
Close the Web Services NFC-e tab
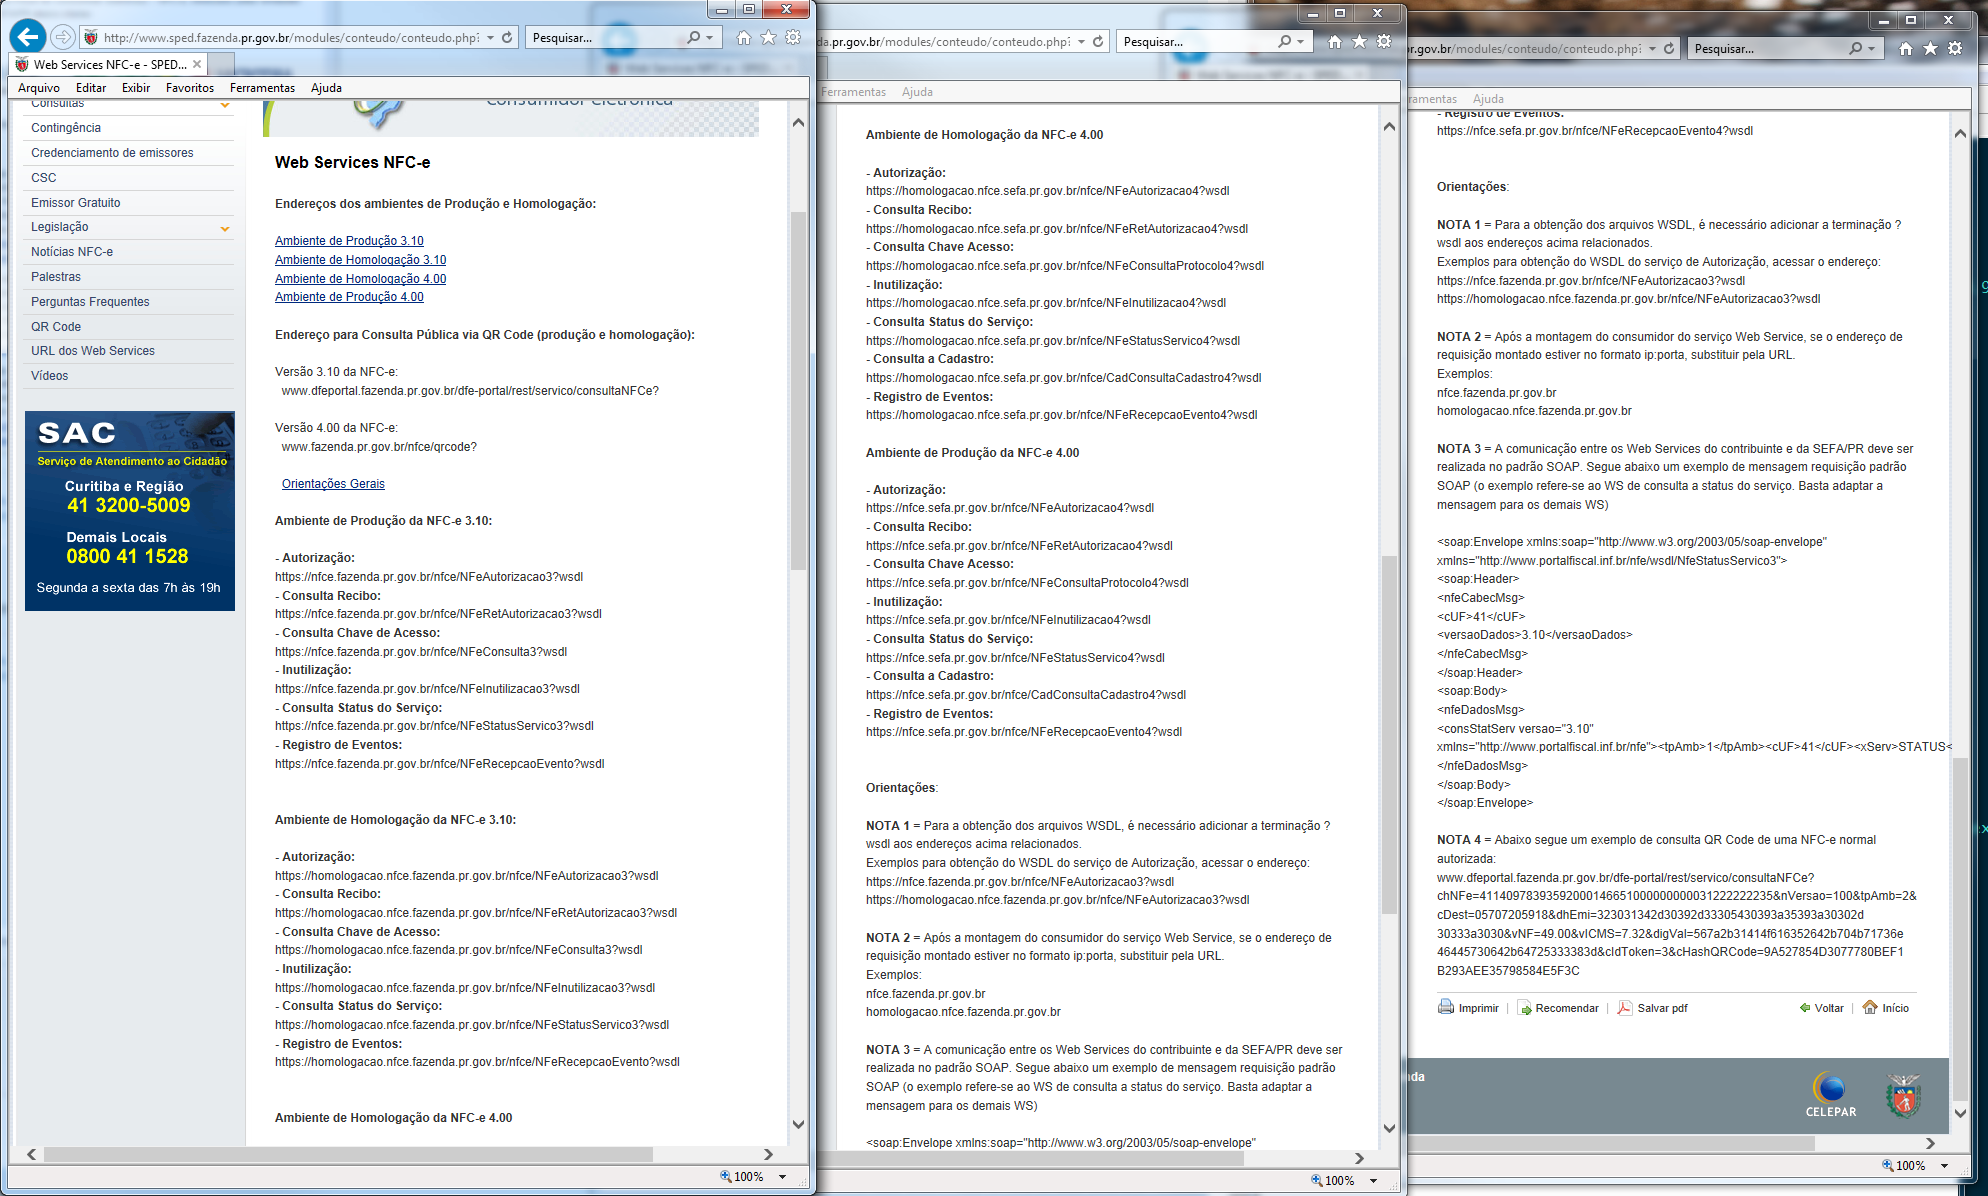pos(197,64)
